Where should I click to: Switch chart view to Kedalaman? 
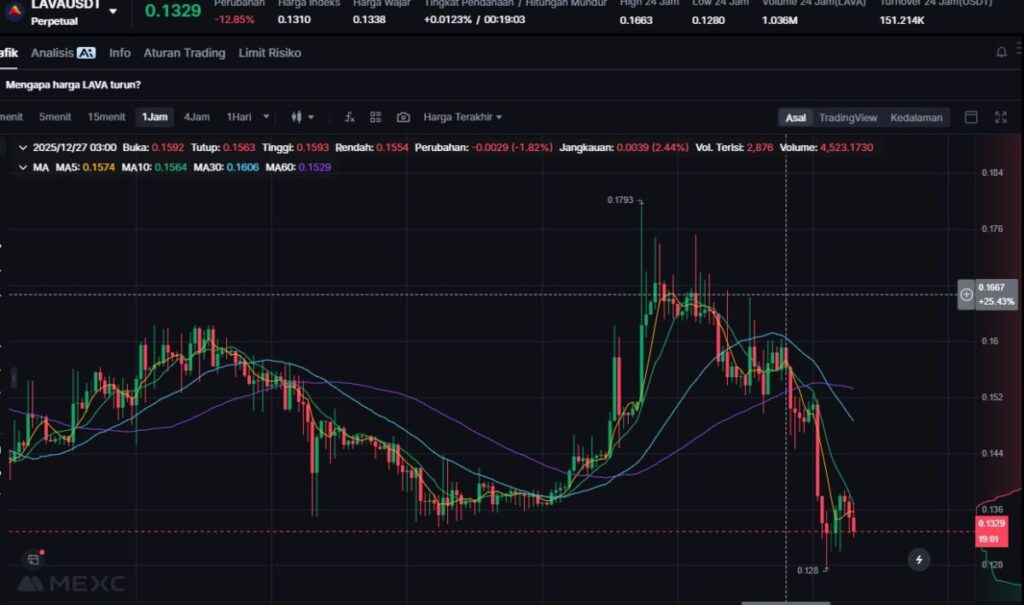(x=916, y=117)
